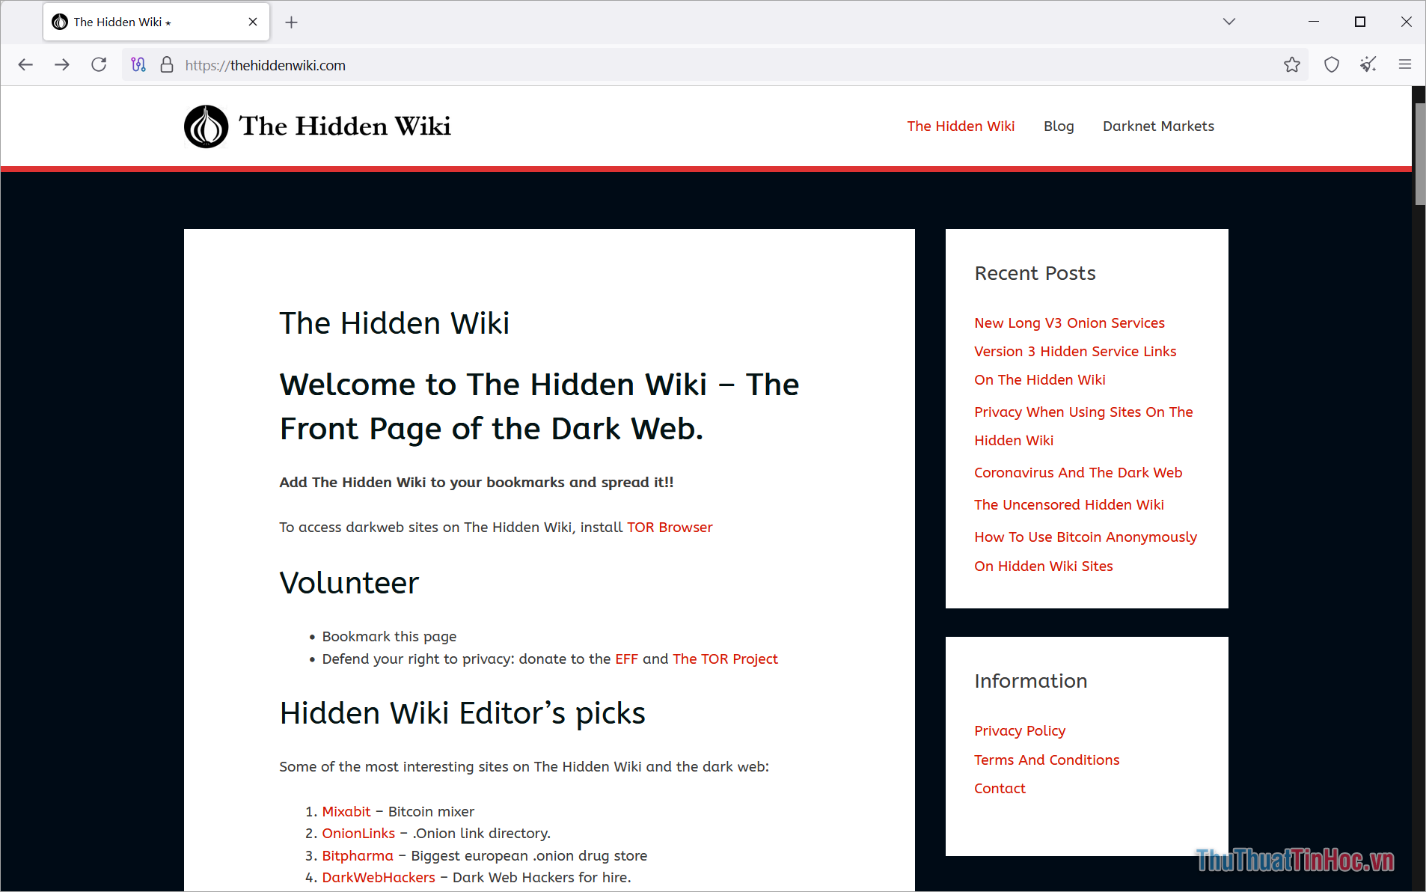1426x892 pixels.
Task: Open the Contact link
Action: [x=1000, y=788]
